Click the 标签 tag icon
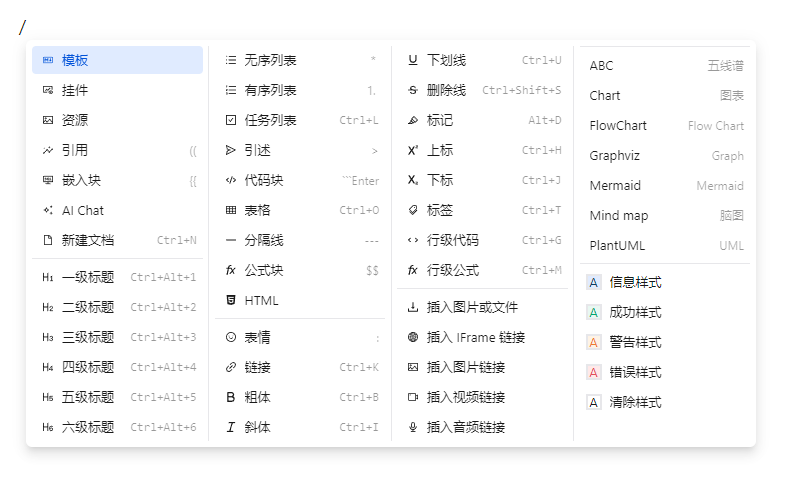Viewport: 787px width, 477px height. point(413,211)
